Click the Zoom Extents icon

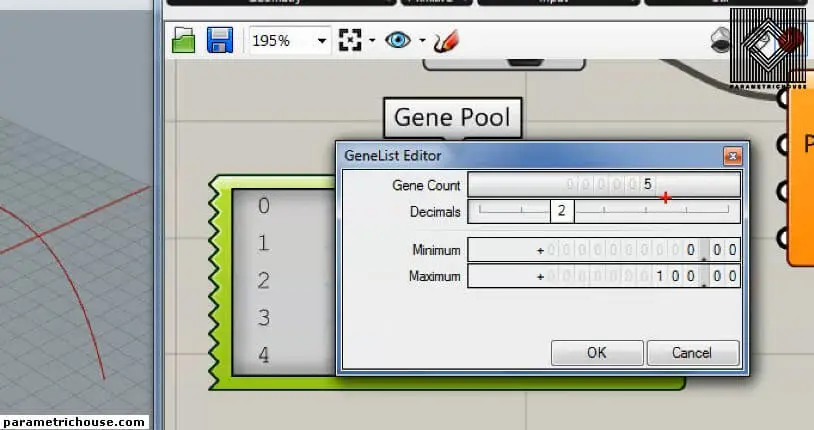click(x=349, y=41)
